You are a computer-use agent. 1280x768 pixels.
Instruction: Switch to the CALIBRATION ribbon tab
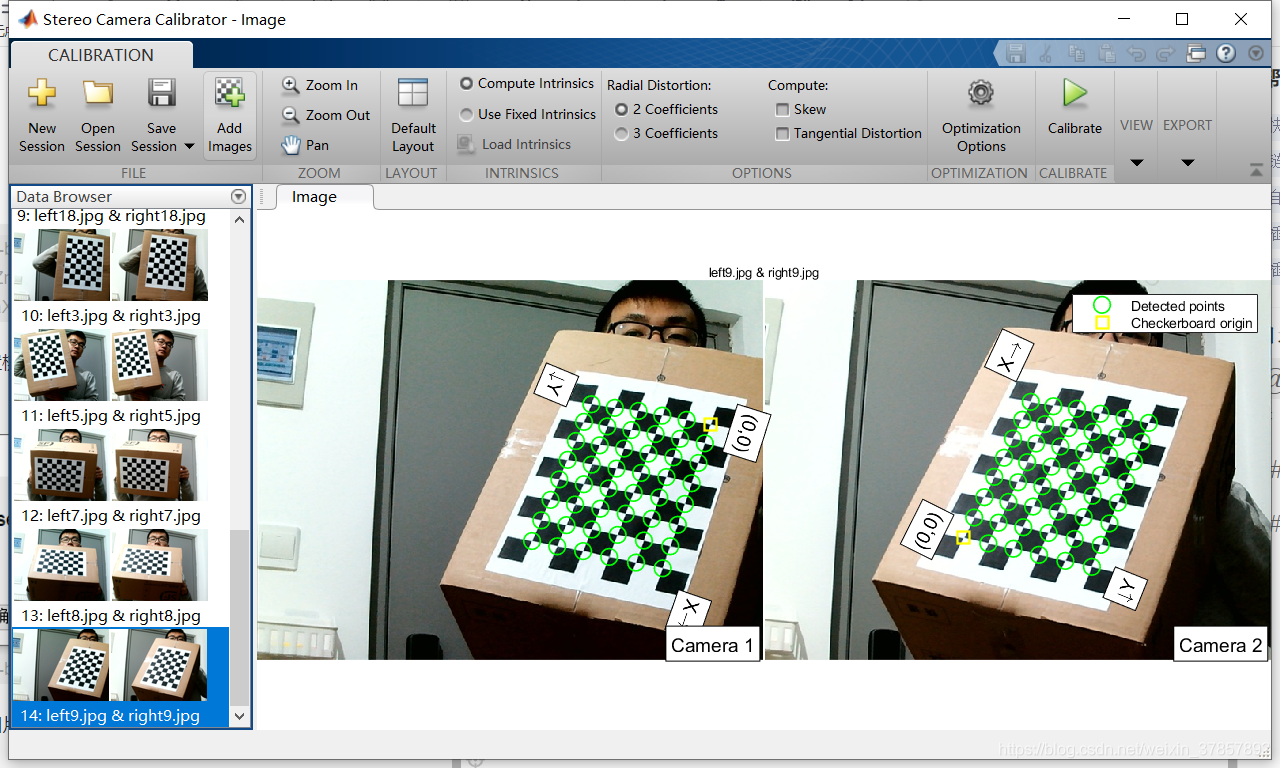pyautogui.click(x=101, y=55)
